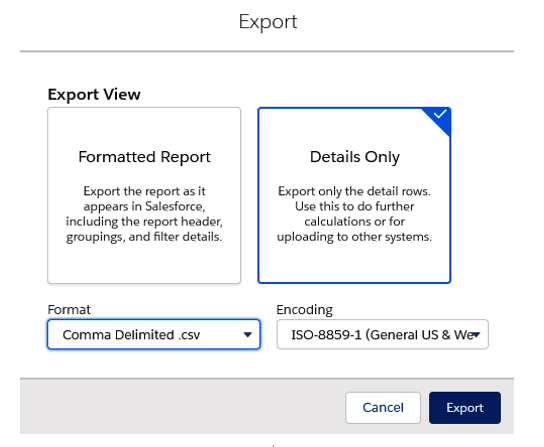Click the Format dropdown arrow
Image resolution: width=544 pixels, height=447 pixels.
pyautogui.click(x=247, y=335)
